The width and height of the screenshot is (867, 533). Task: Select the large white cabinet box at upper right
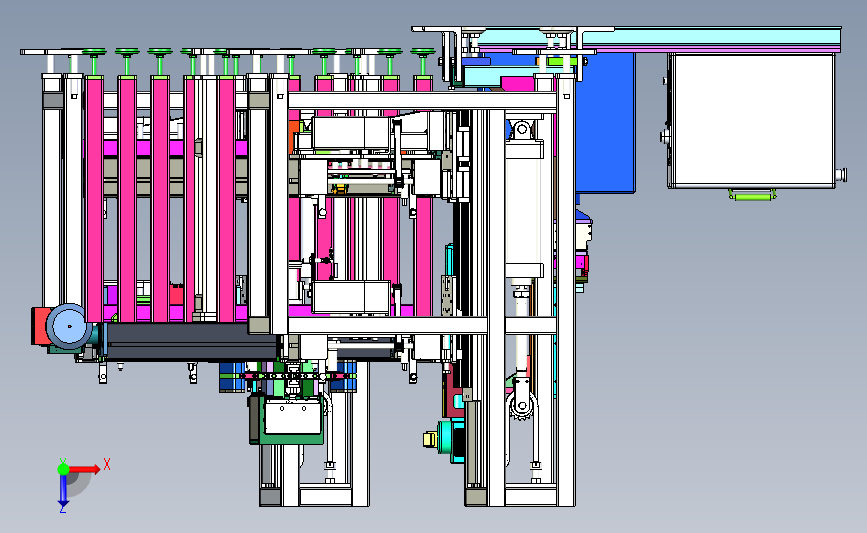[x=751, y=121]
